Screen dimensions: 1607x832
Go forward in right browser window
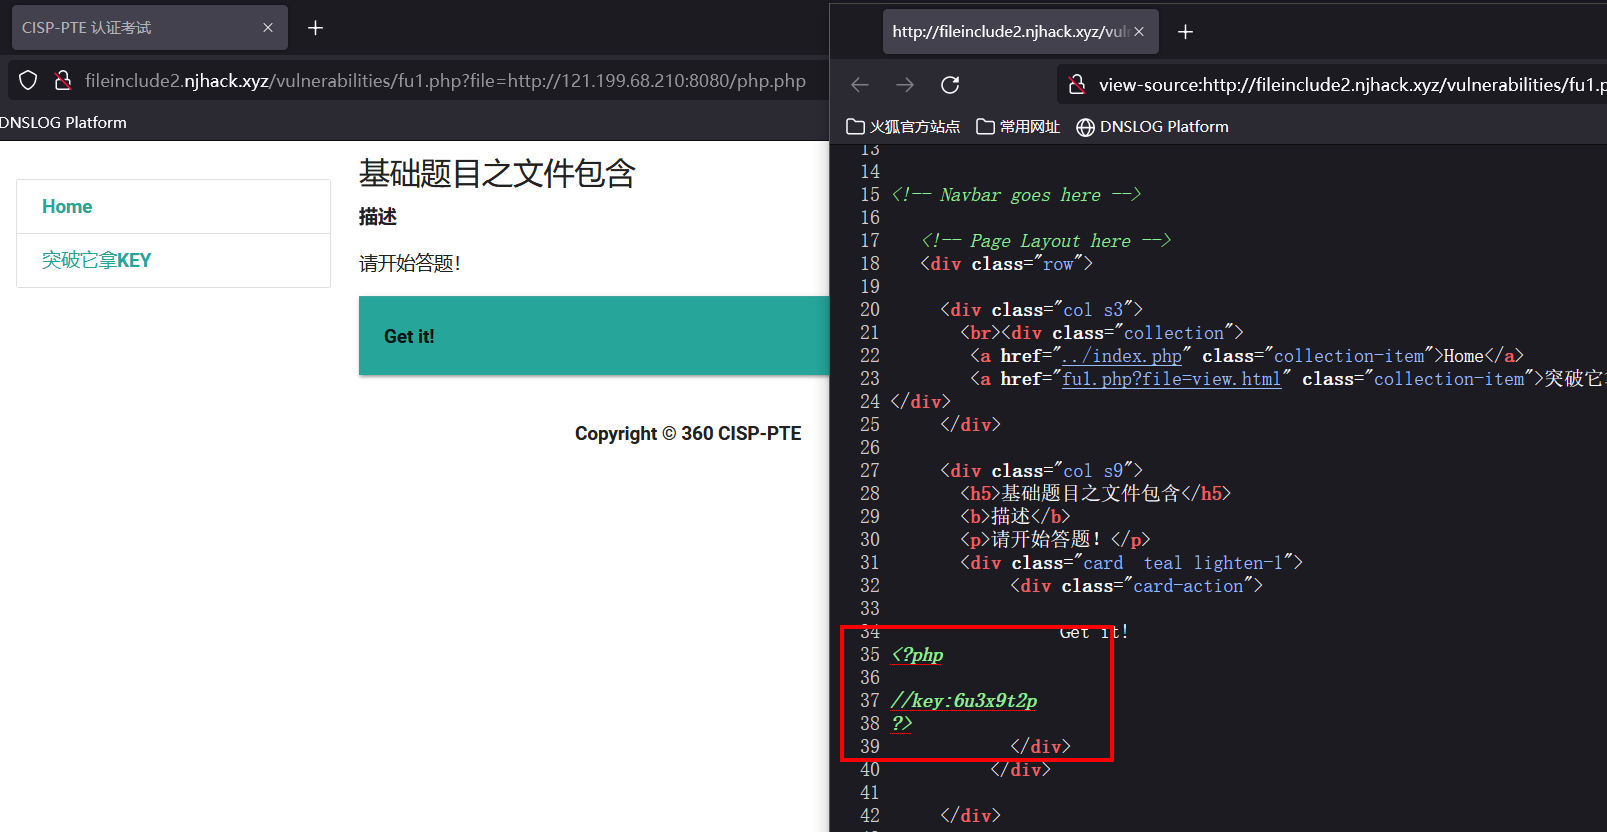click(x=905, y=85)
